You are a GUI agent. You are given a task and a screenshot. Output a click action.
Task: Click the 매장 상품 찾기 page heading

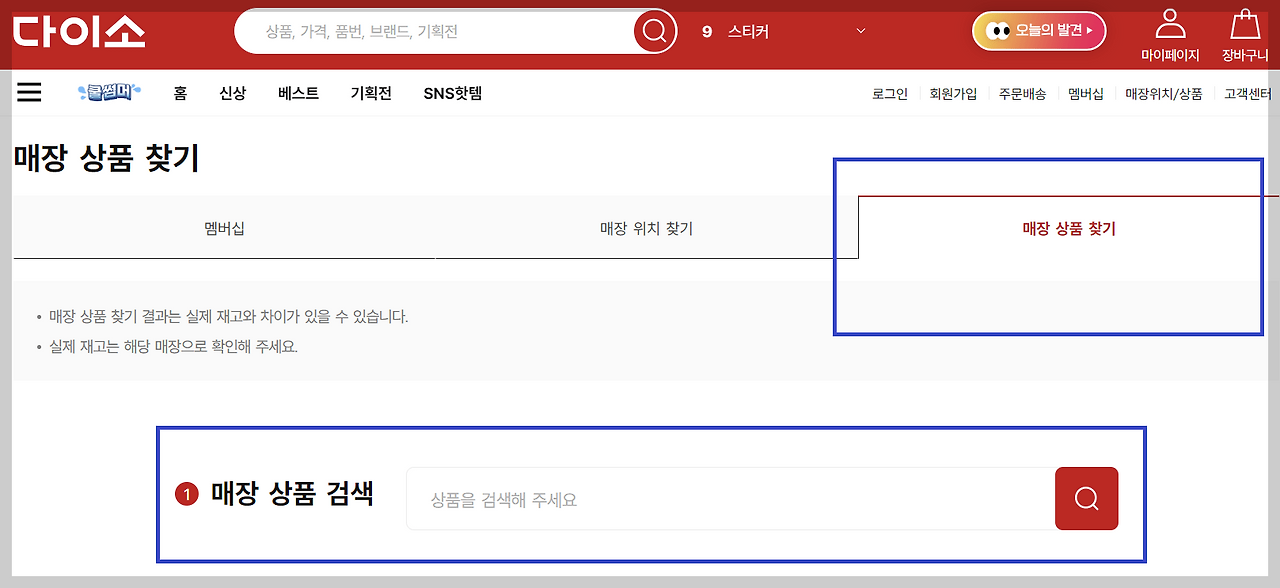[107, 158]
